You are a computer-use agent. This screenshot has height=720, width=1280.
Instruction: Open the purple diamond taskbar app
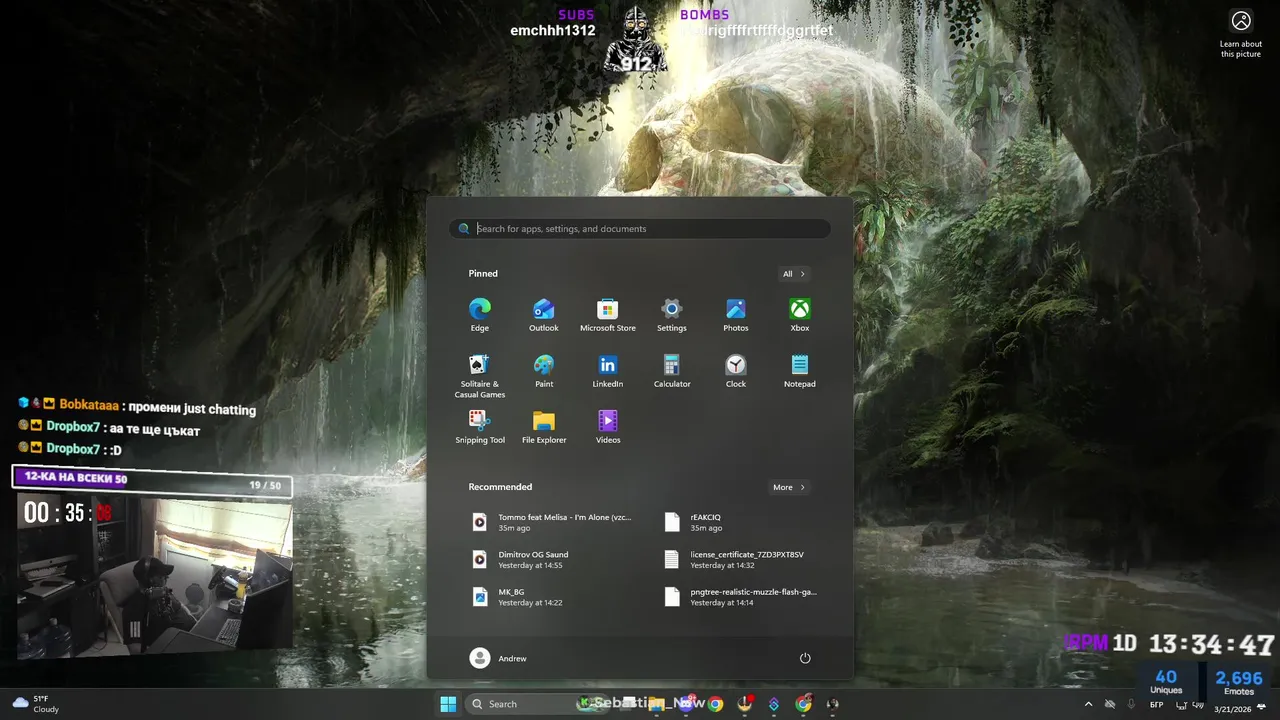(x=774, y=704)
